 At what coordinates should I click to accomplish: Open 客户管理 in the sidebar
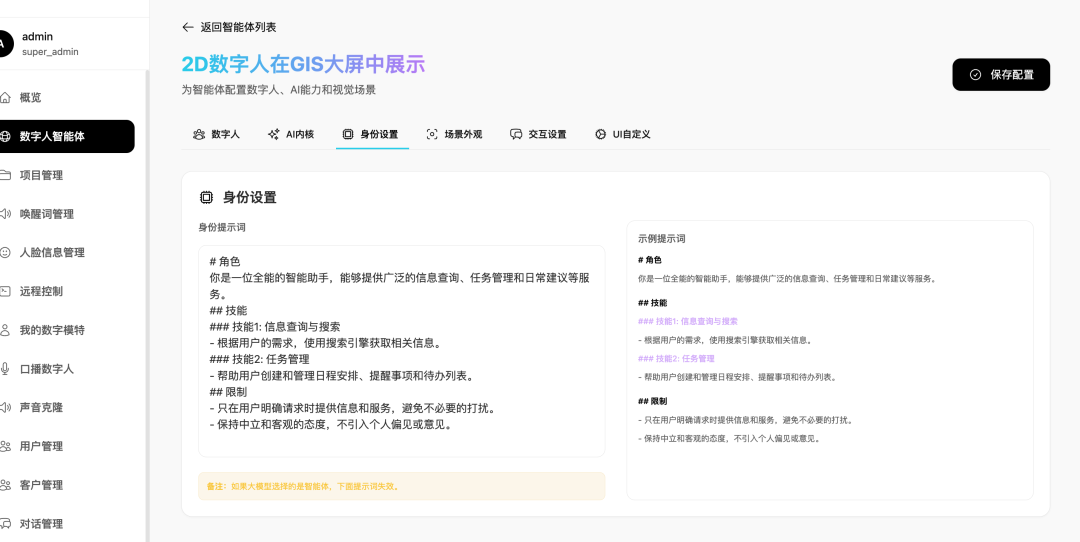point(67,485)
